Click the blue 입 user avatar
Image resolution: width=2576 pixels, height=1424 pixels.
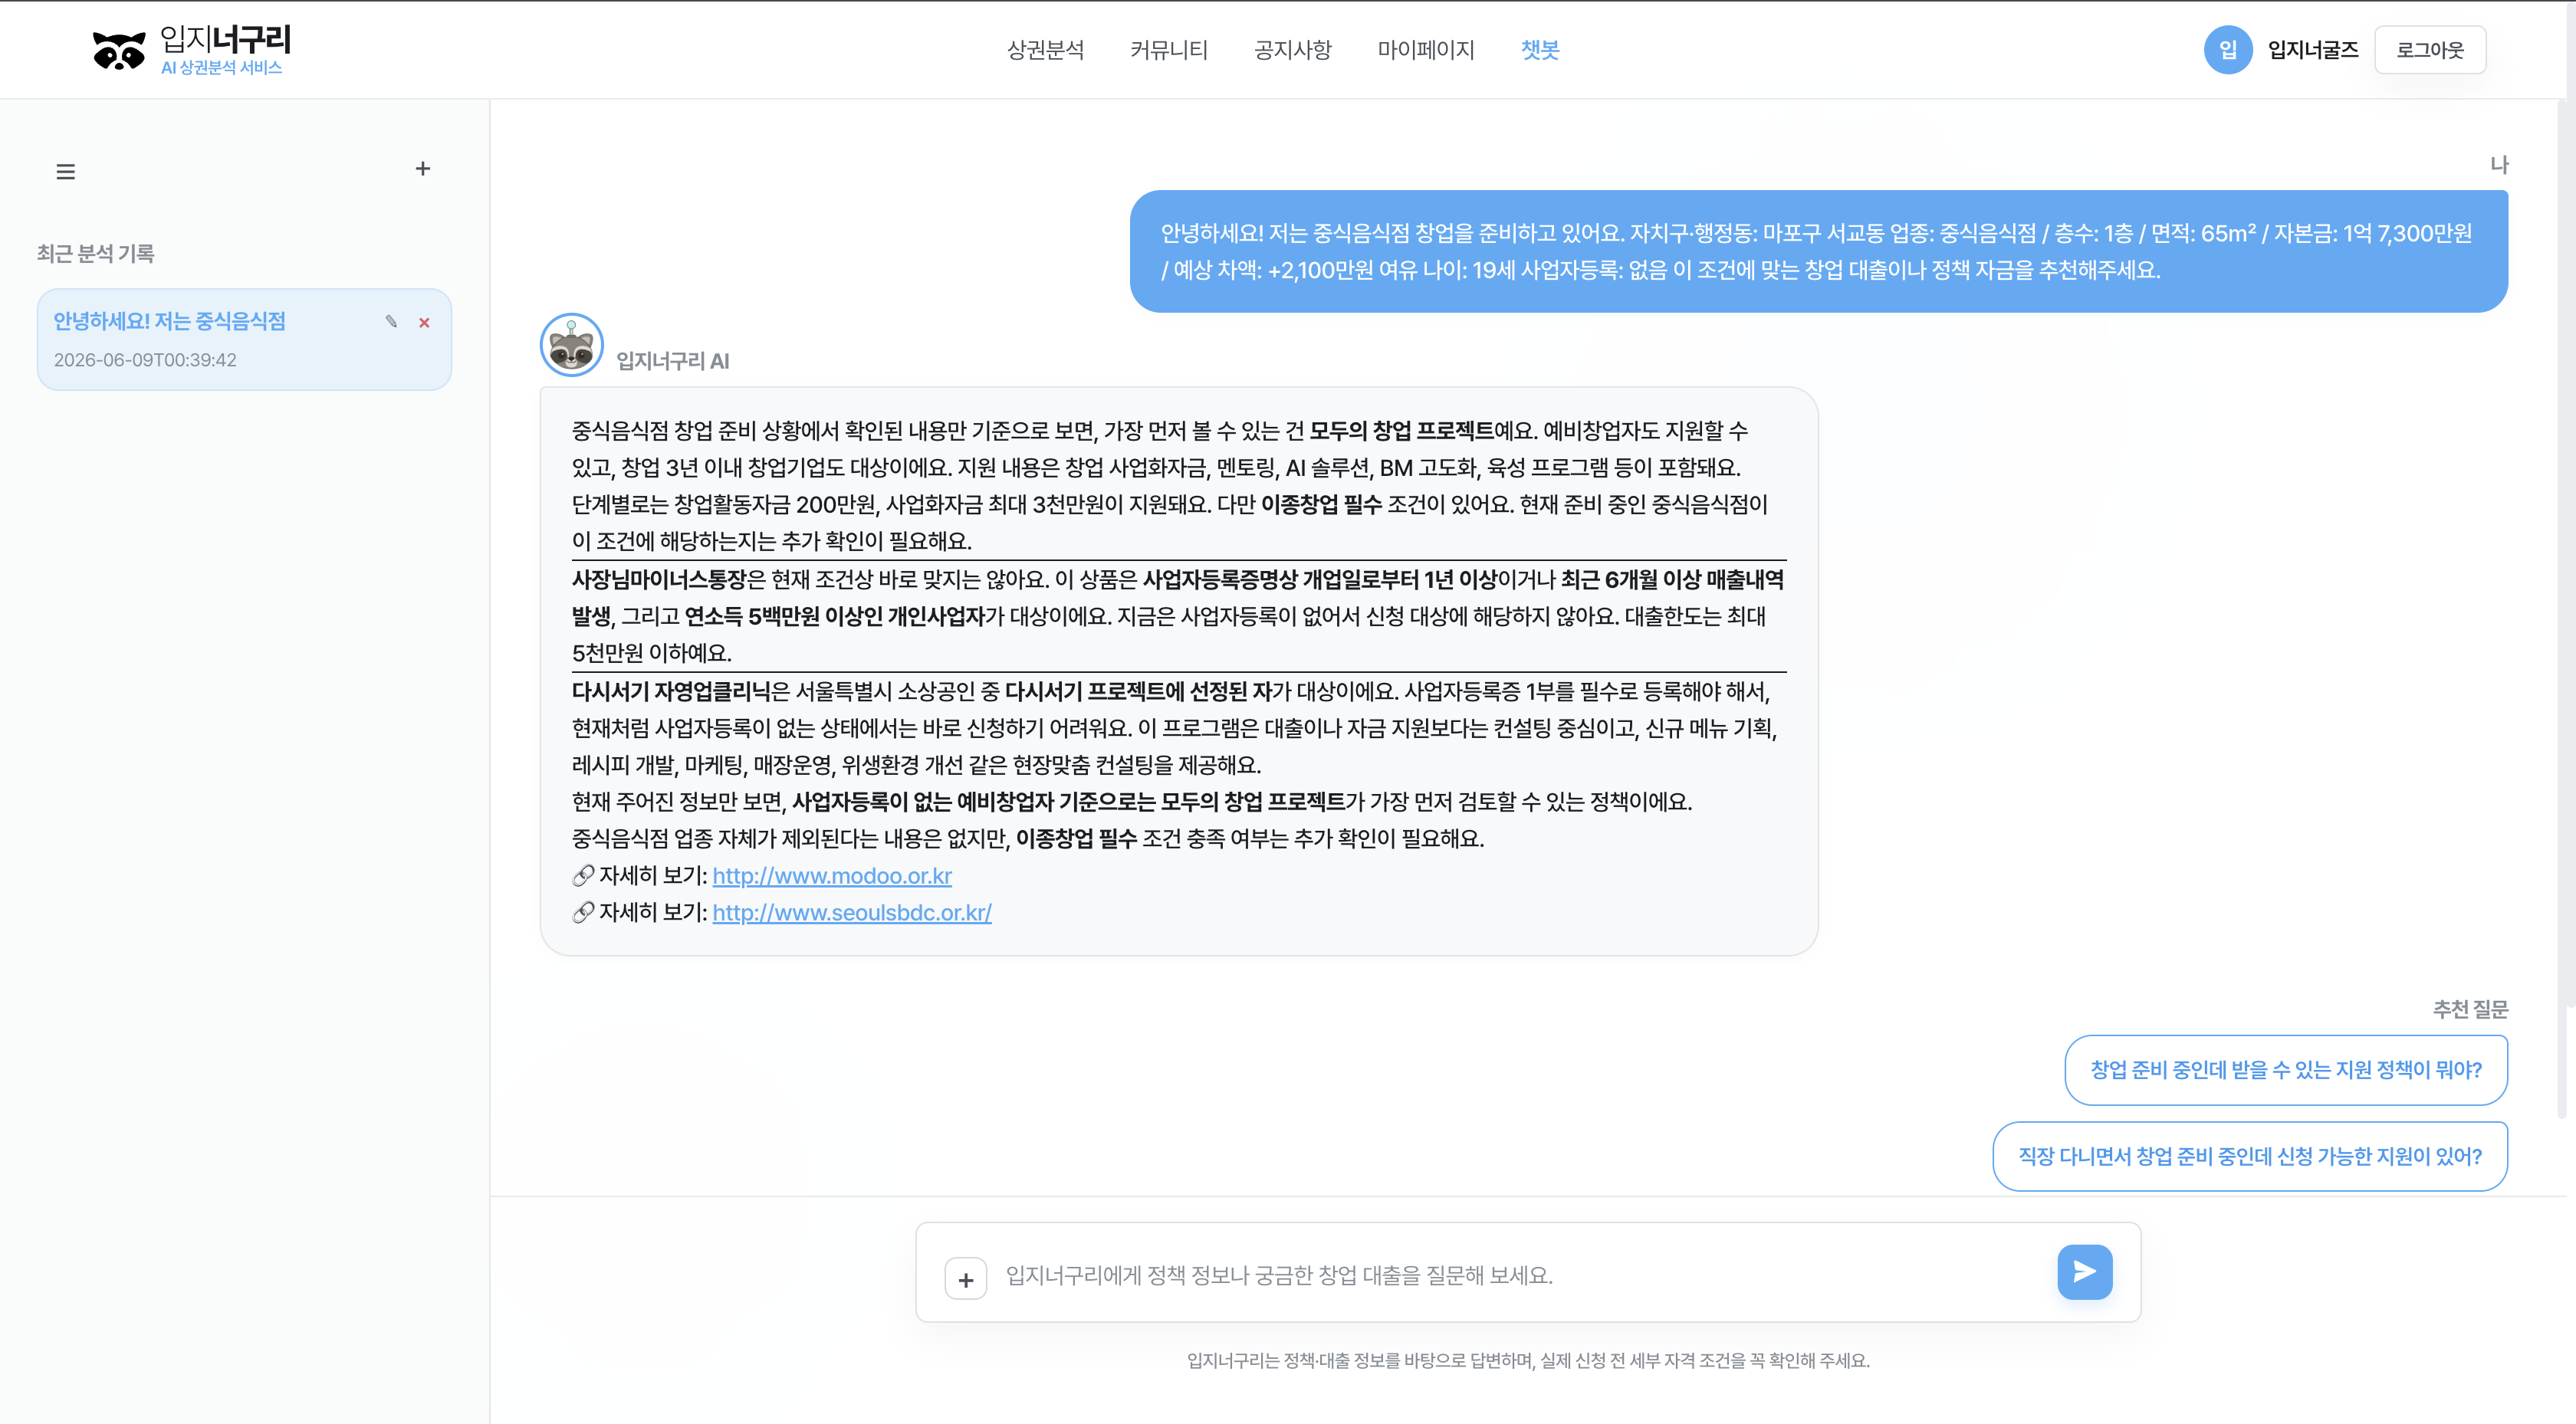2228,50
